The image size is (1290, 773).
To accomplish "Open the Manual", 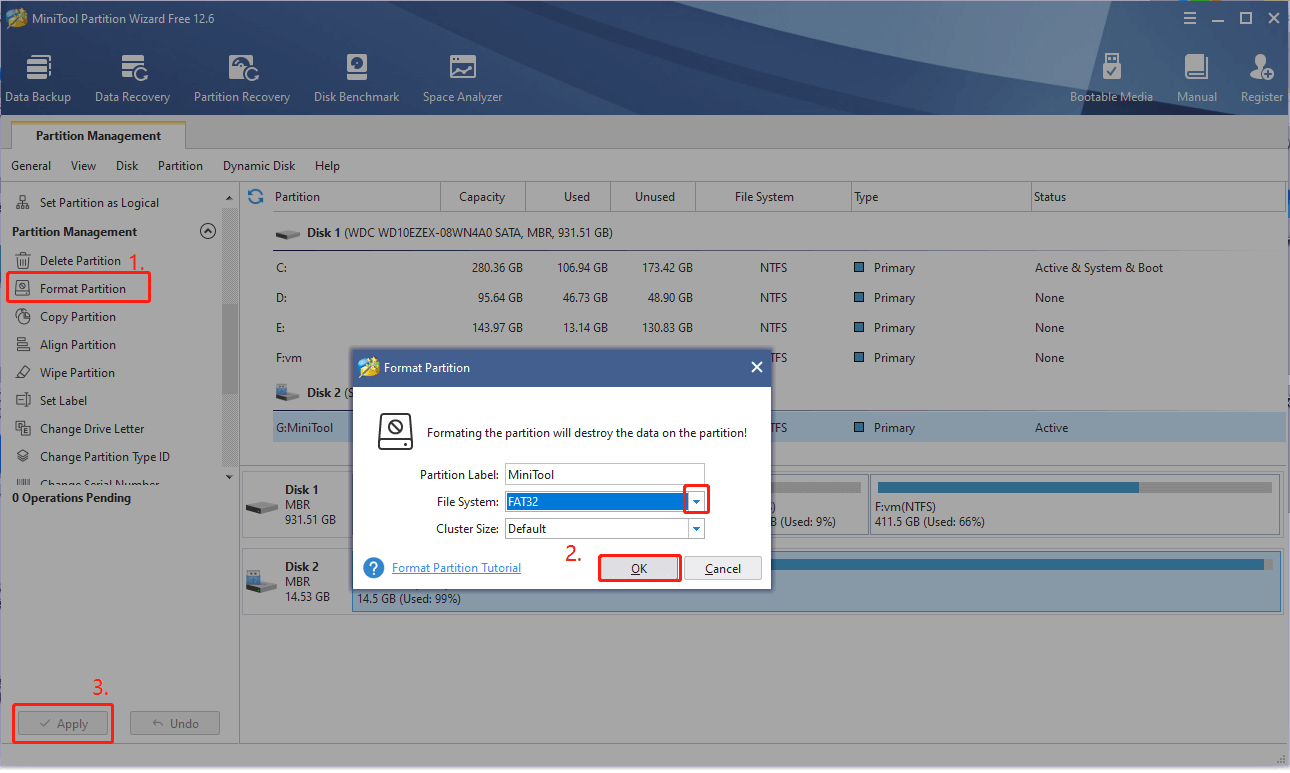I will (x=1196, y=78).
